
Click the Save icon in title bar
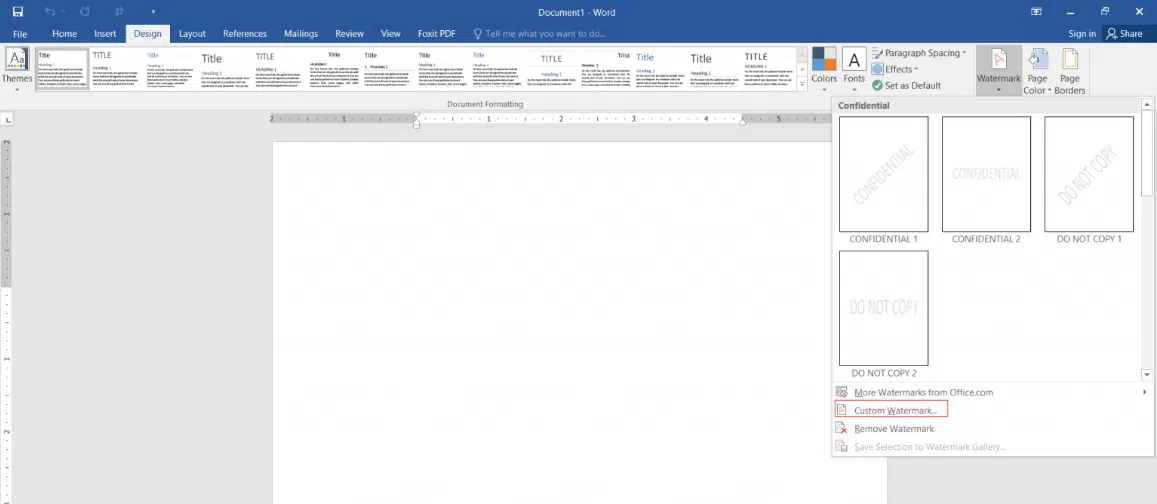pos(18,12)
